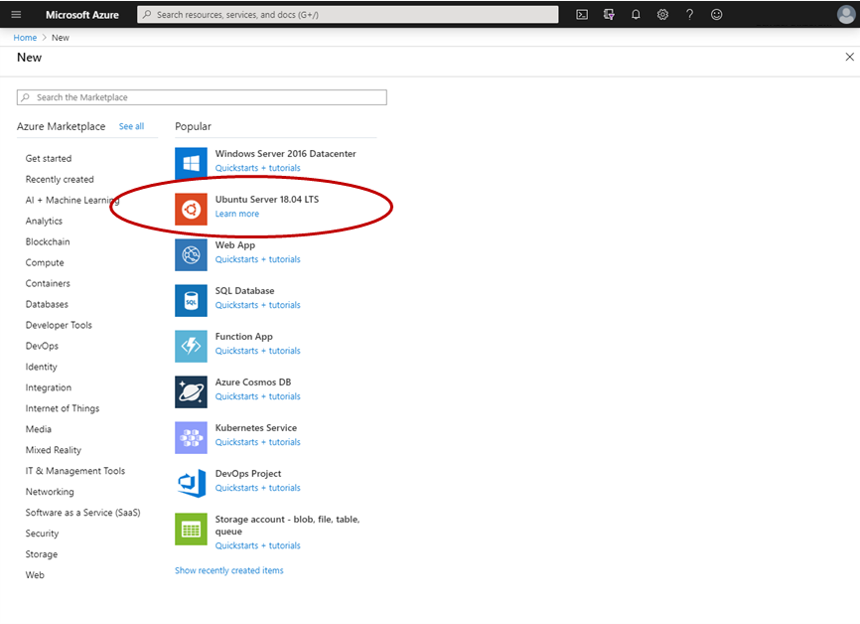Open Blockchain category
This screenshot has width=860, height=624.
[x=48, y=242]
